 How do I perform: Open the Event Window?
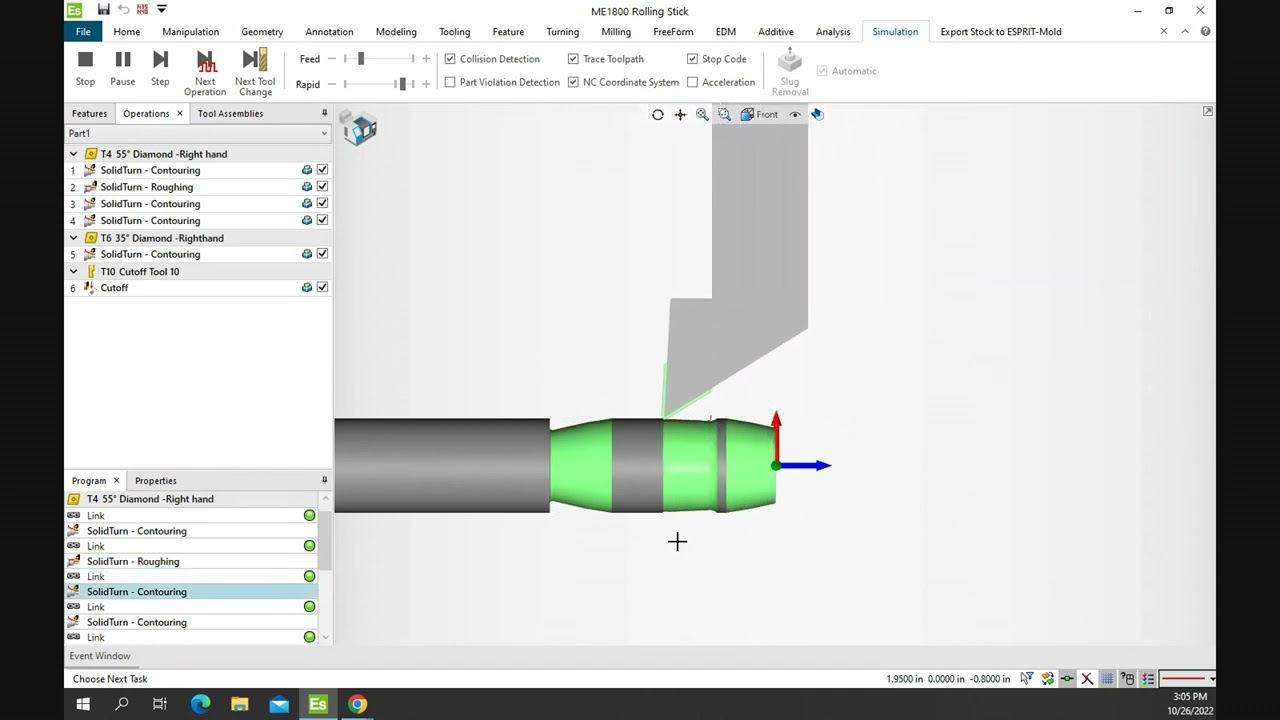click(x=100, y=656)
